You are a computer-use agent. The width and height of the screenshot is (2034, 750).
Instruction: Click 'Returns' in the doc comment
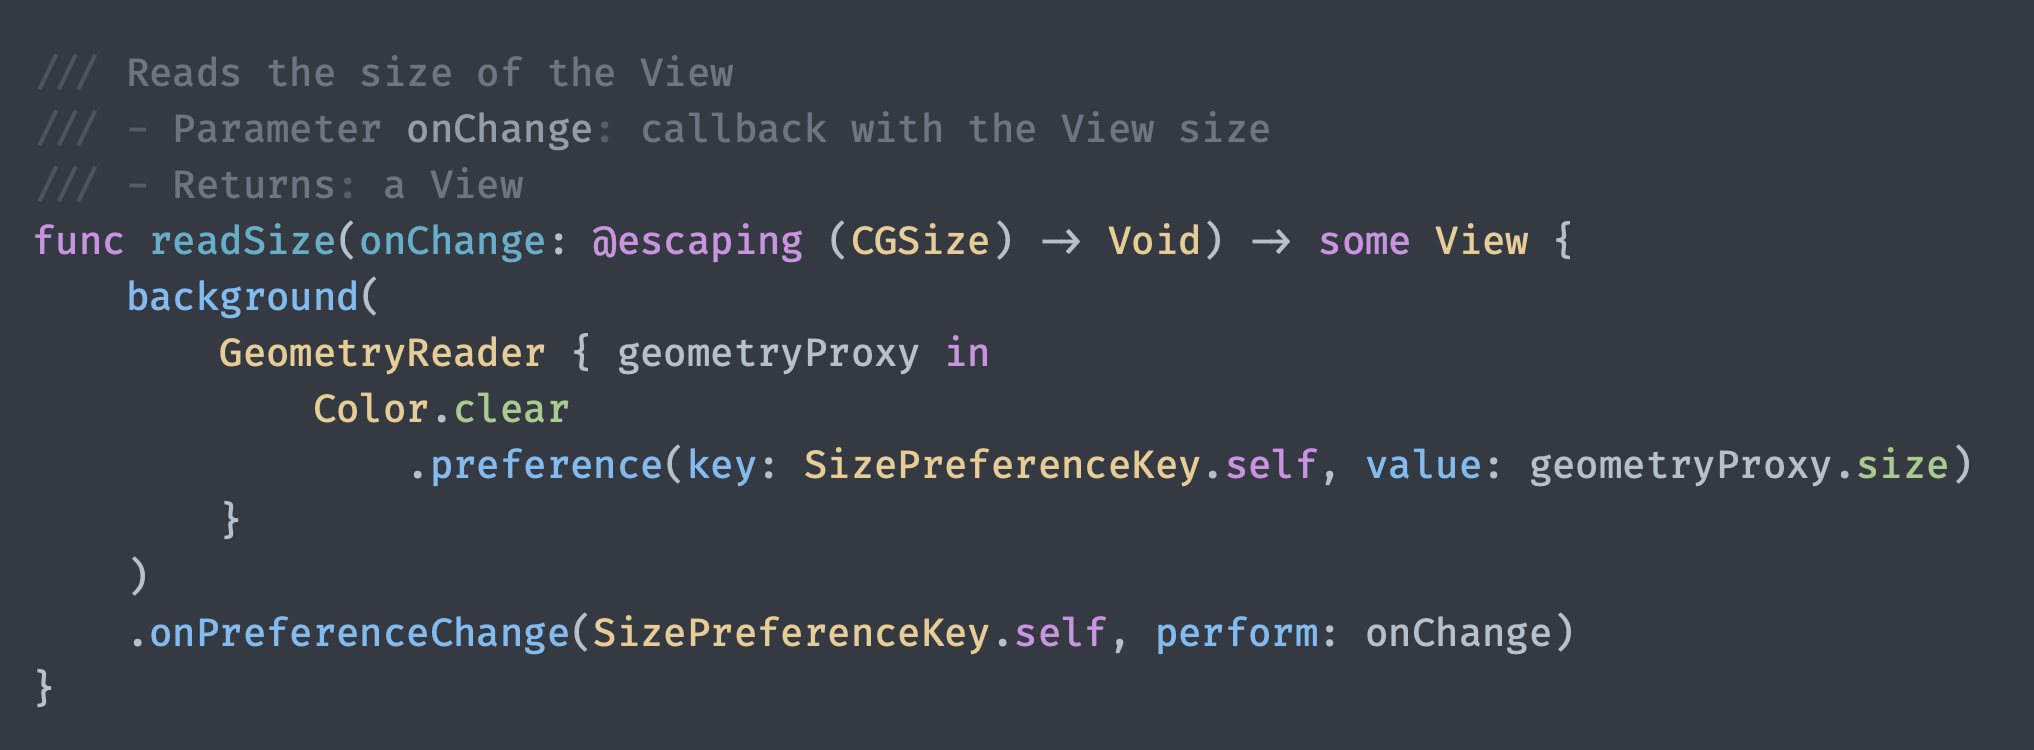255,185
